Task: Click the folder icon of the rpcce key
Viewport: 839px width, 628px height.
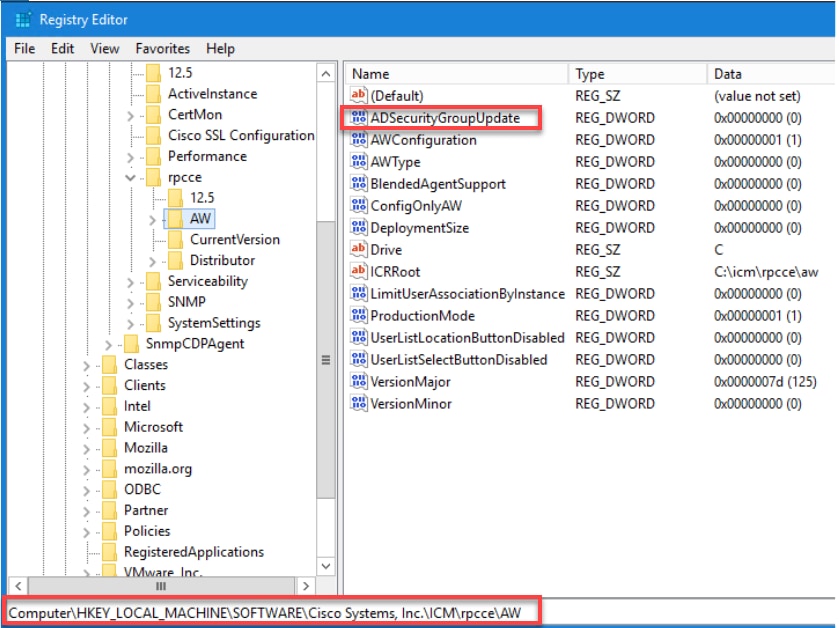Action: 153,177
